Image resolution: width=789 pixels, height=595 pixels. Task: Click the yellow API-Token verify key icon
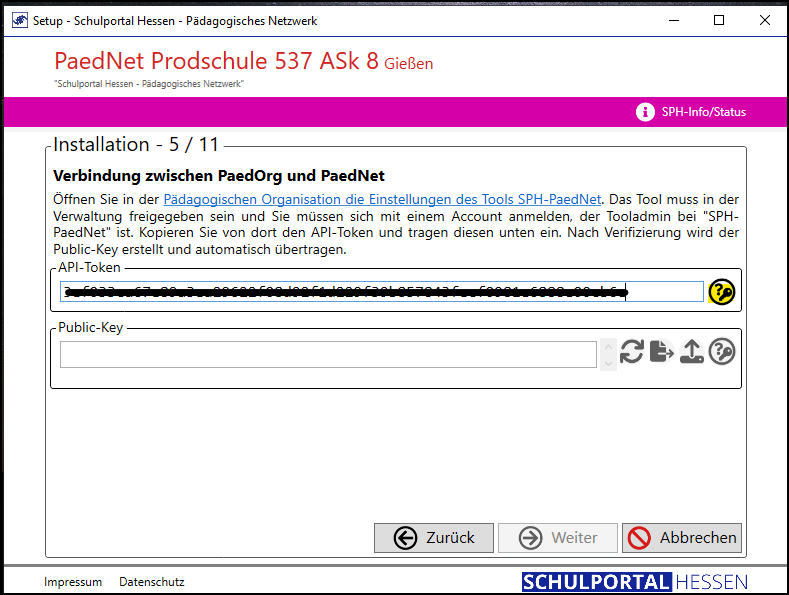pos(722,292)
